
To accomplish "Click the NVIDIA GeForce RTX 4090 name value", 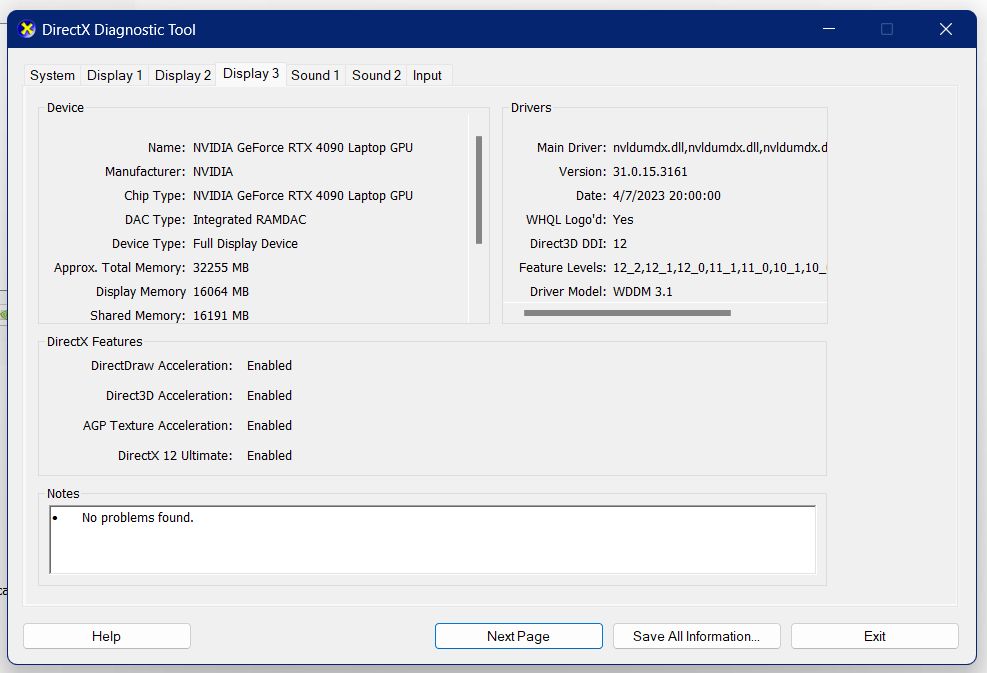I will [x=302, y=148].
